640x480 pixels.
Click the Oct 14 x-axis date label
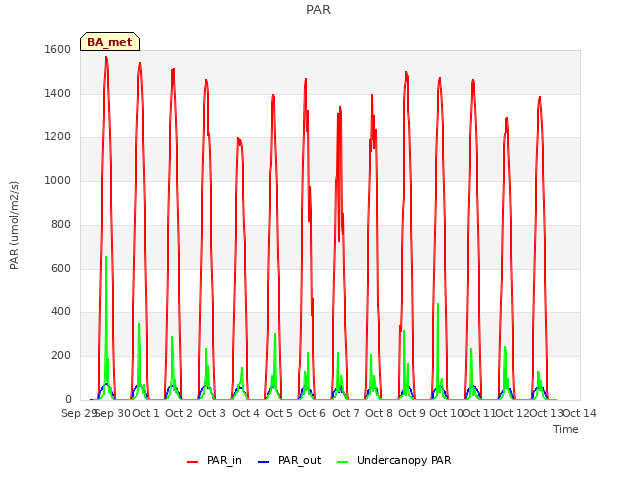[580, 413]
